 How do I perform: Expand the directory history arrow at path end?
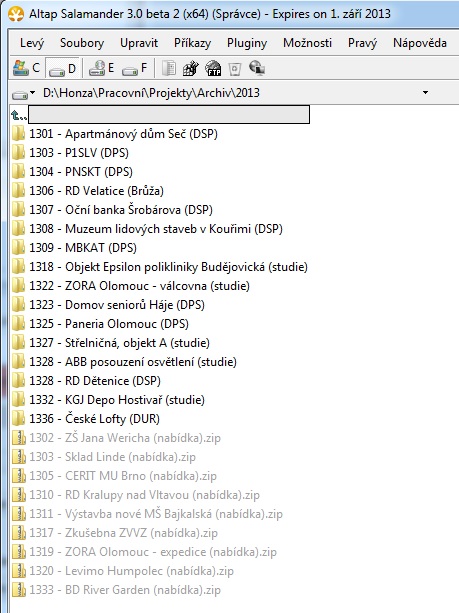click(x=425, y=93)
